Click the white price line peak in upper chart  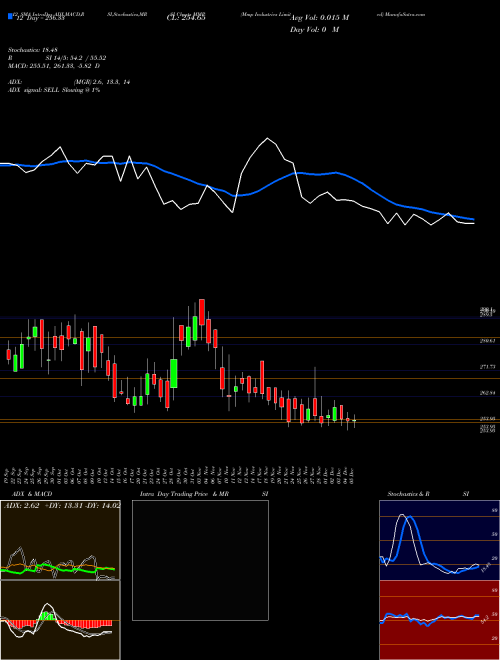[x=267, y=138]
